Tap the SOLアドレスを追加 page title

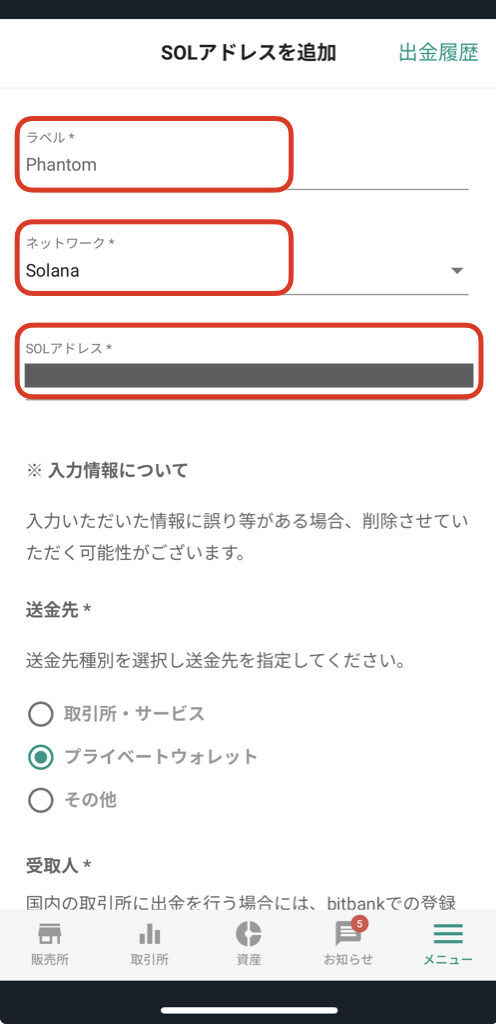[249, 53]
